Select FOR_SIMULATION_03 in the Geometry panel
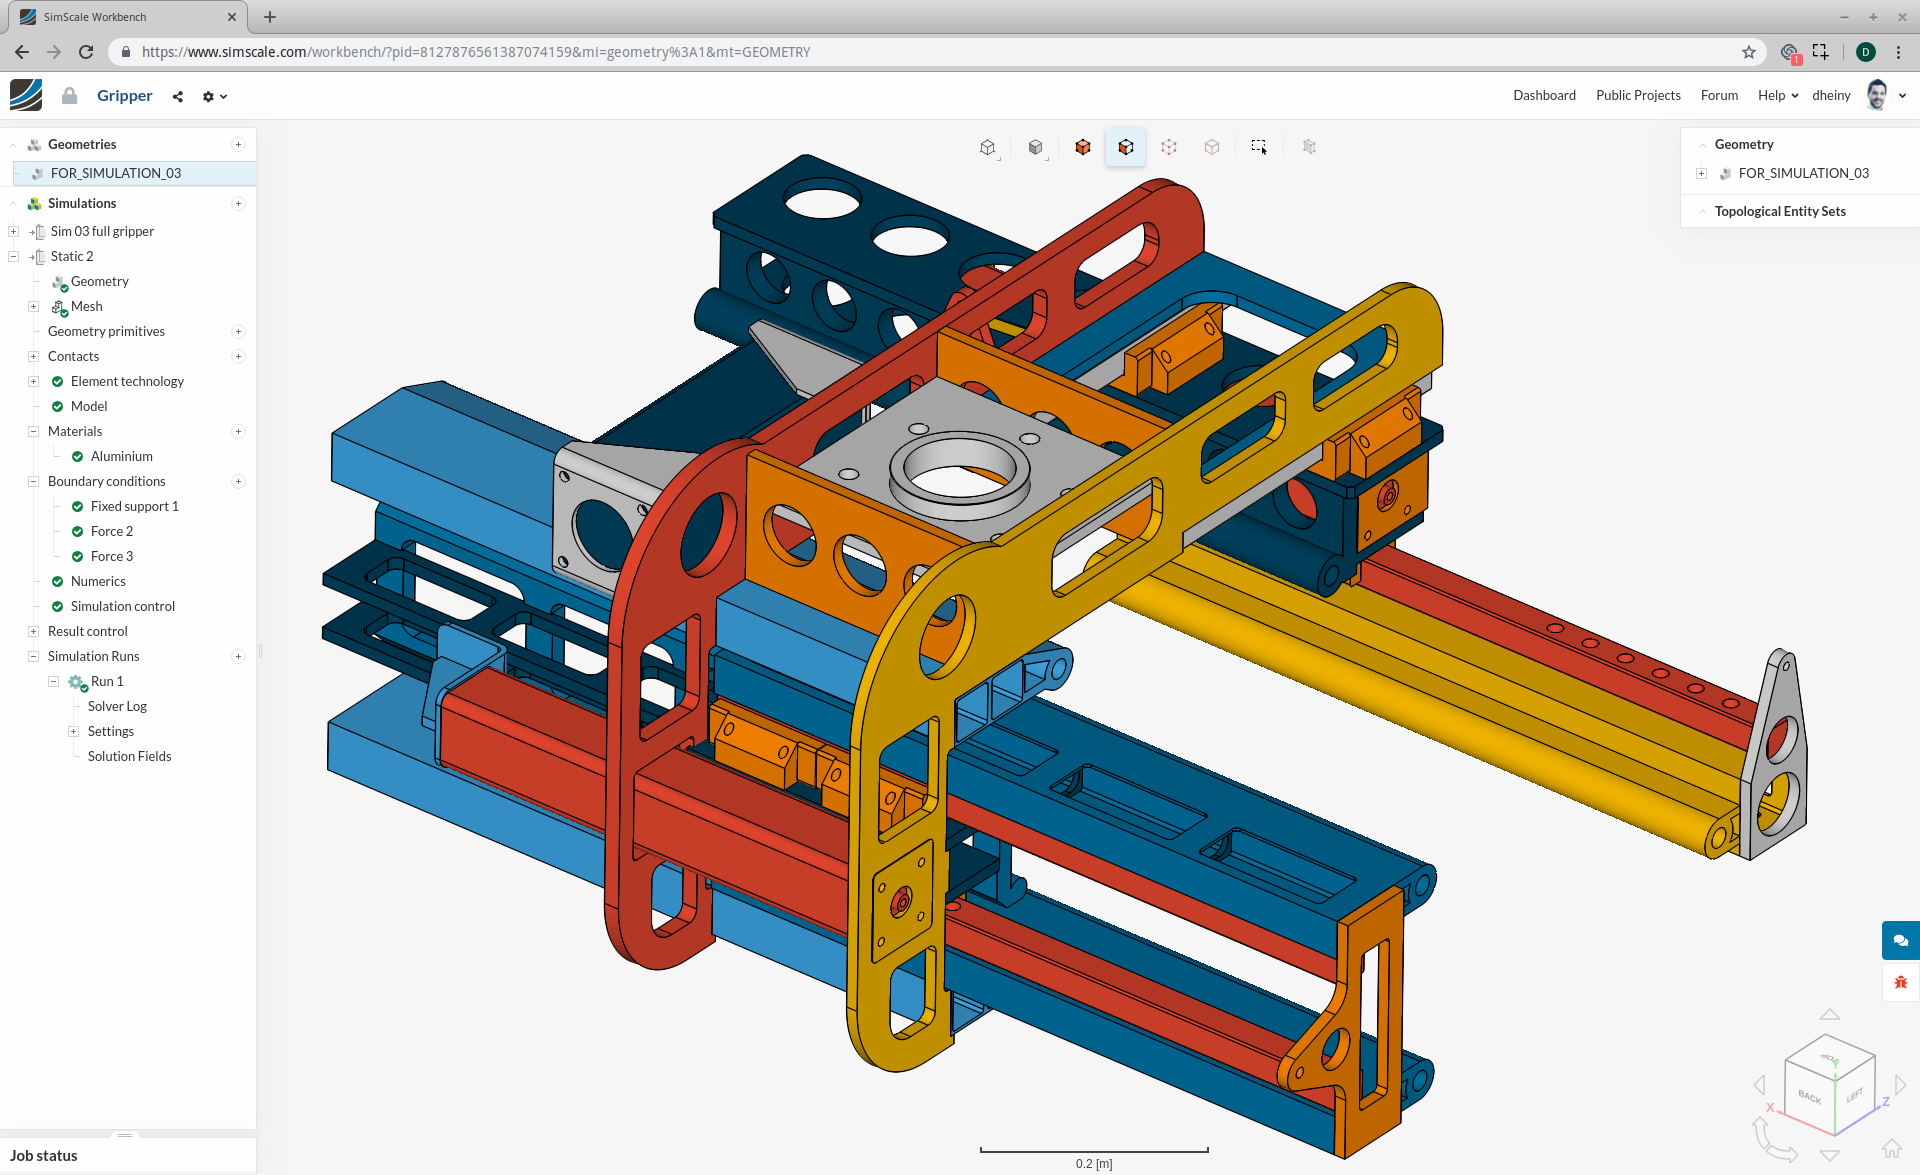Viewport: 1920px width, 1175px height. click(1802, 173)
